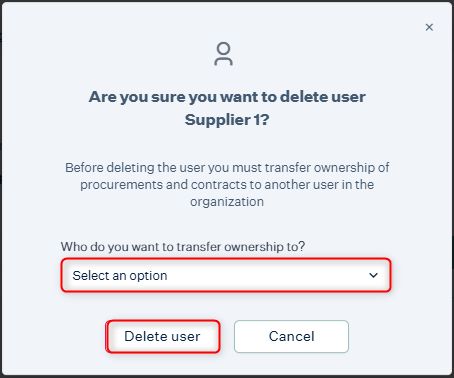
Task: Click the 'Before deleting the user' text line
Action: 227,167
